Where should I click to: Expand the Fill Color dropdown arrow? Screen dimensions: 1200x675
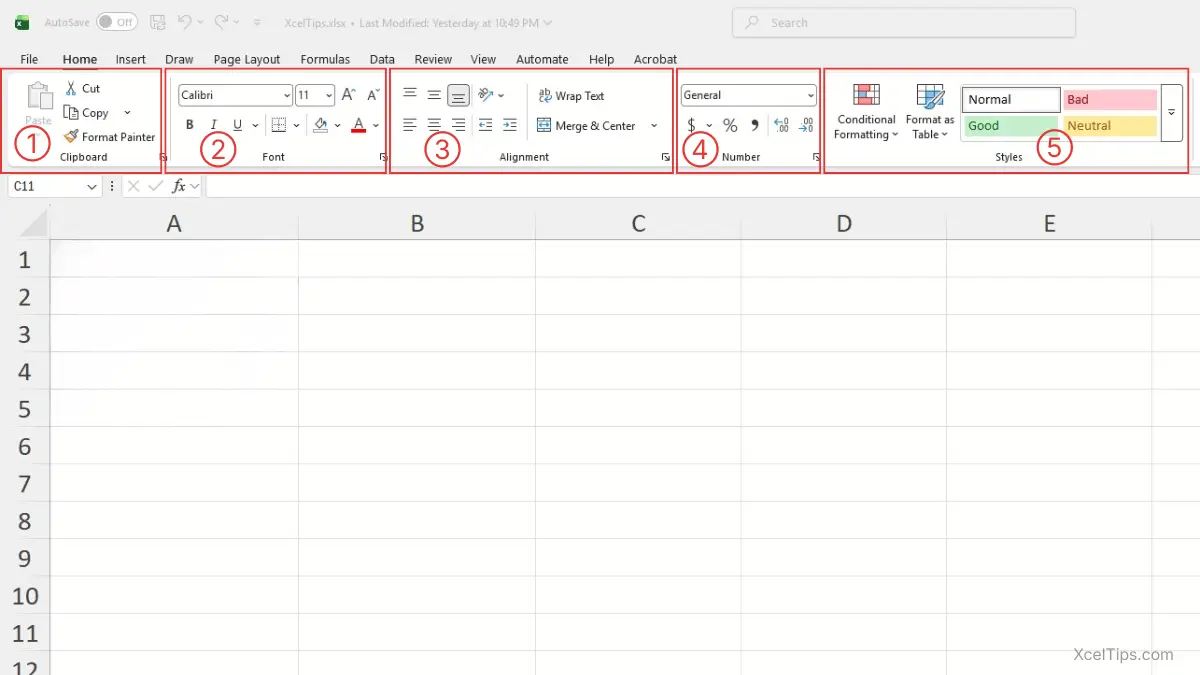337,124
